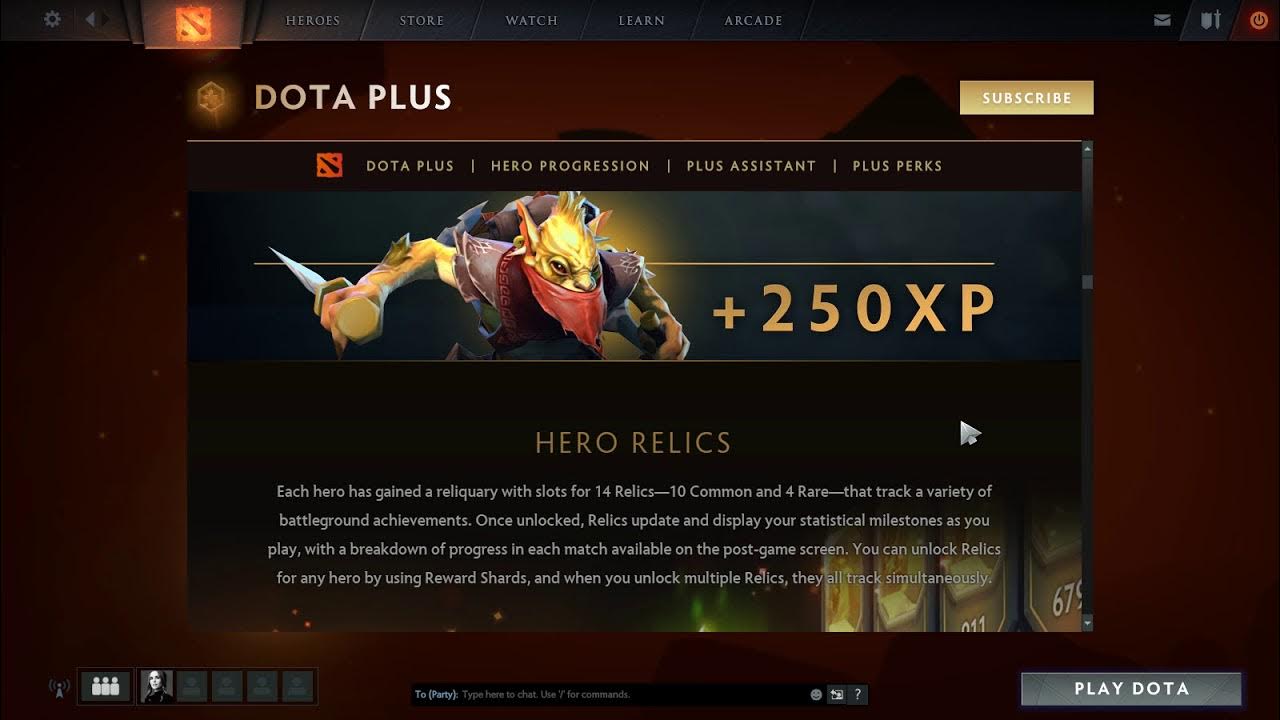
Task: Open the party members group icon
Action: pyautogui.click(x=105, y=686)
